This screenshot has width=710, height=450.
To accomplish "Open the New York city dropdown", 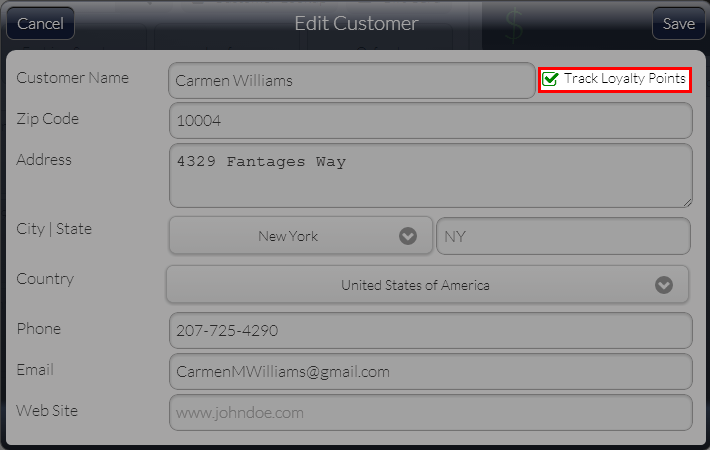I will tap(301, 235).
